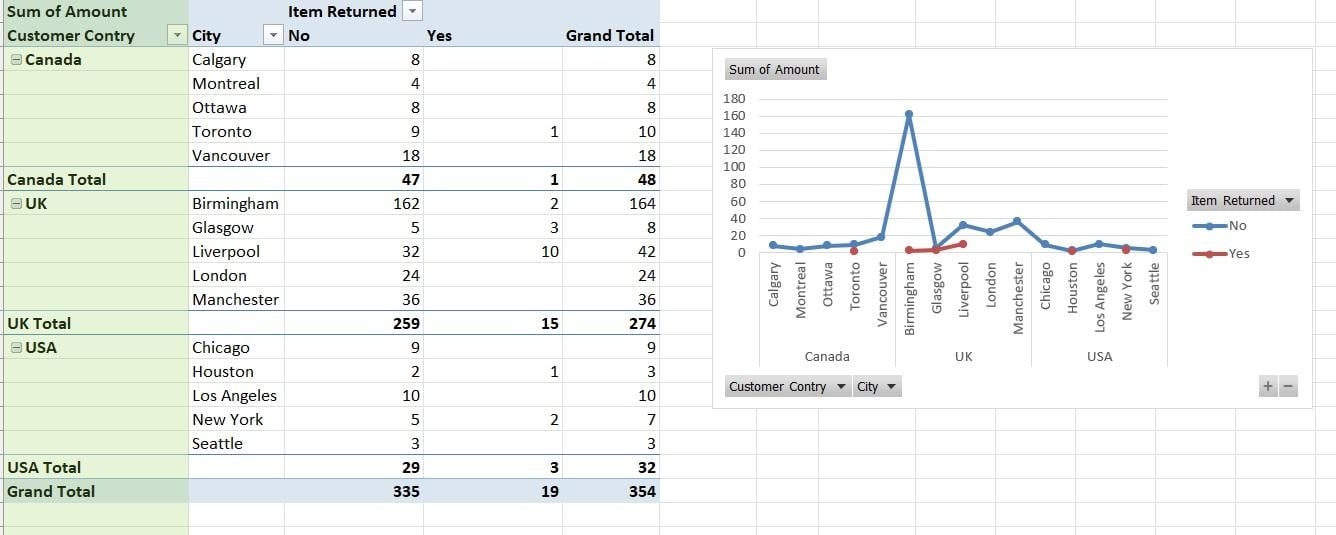Click the Sum of Amount chart field button

(774, 69)
